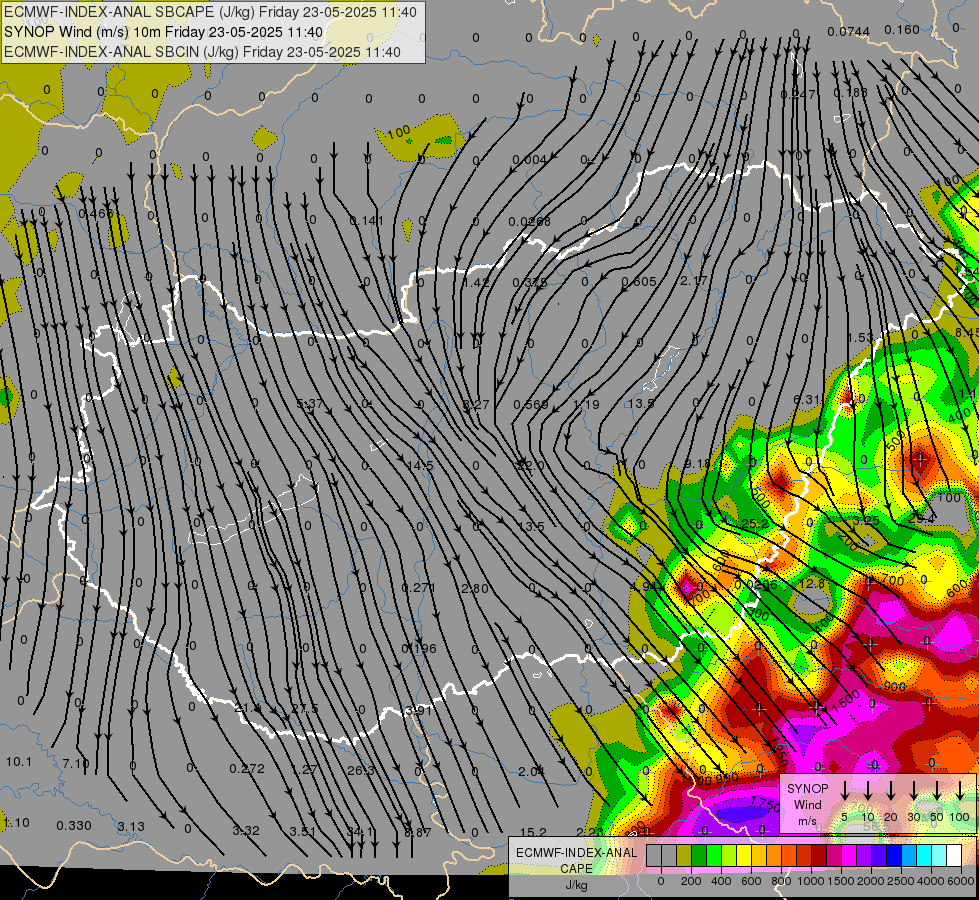Click the 2.80 value on the map
This screenshot has height=900, width=979.
click(x=475, y=588)
